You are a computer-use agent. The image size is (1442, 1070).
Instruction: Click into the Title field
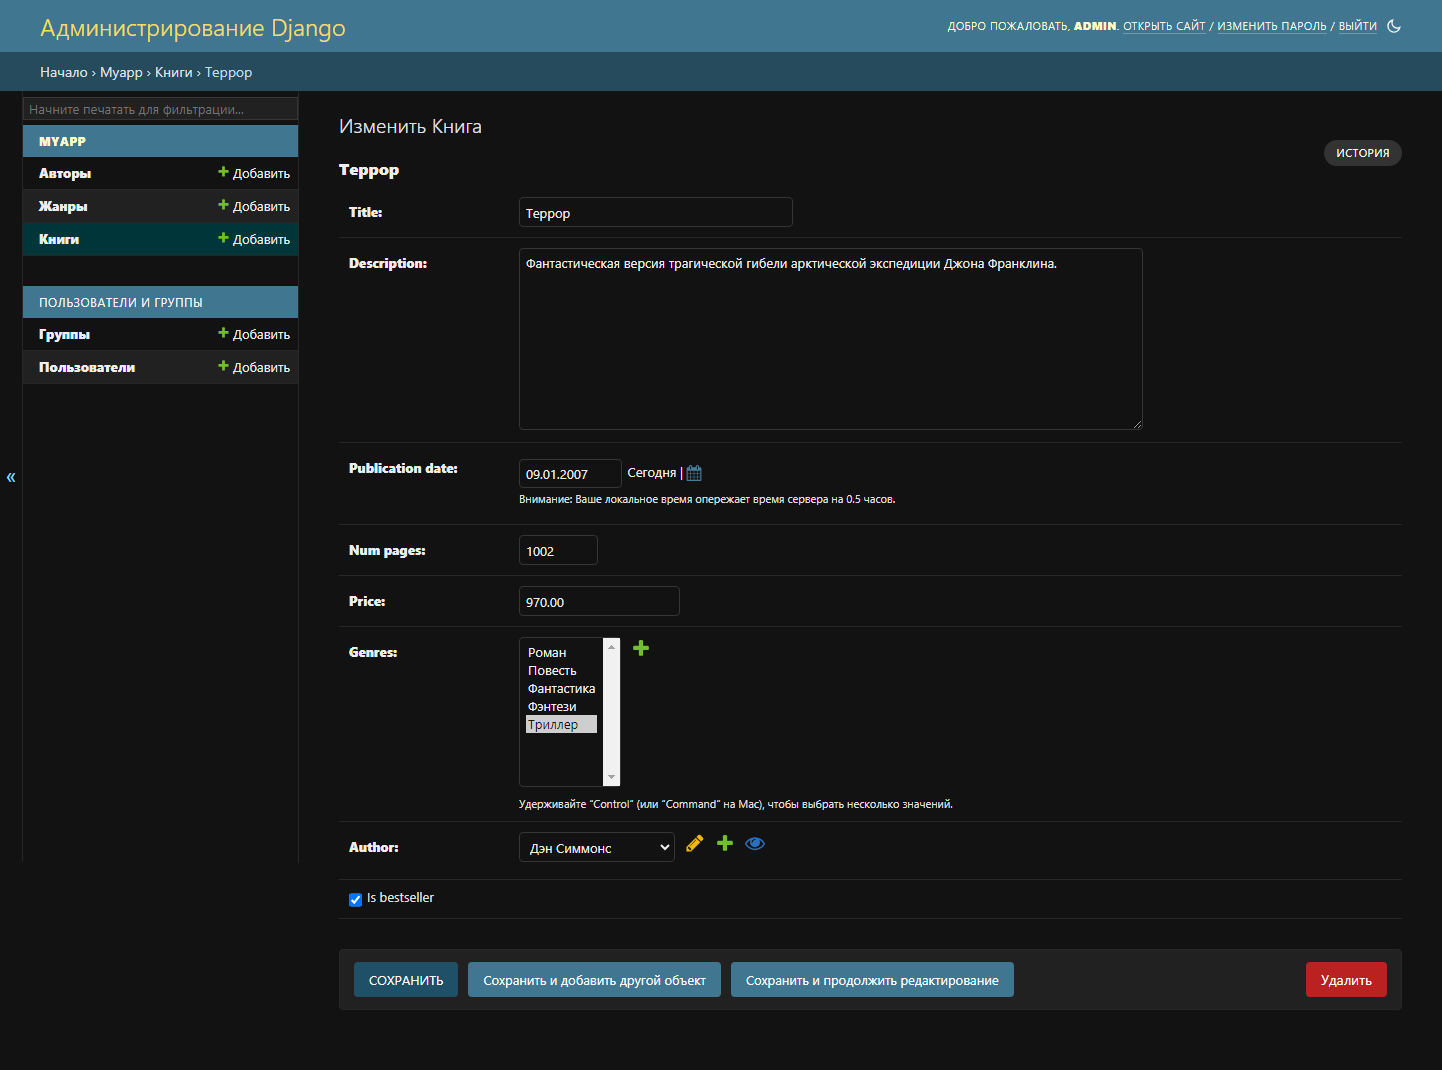(x=656, y=212)
